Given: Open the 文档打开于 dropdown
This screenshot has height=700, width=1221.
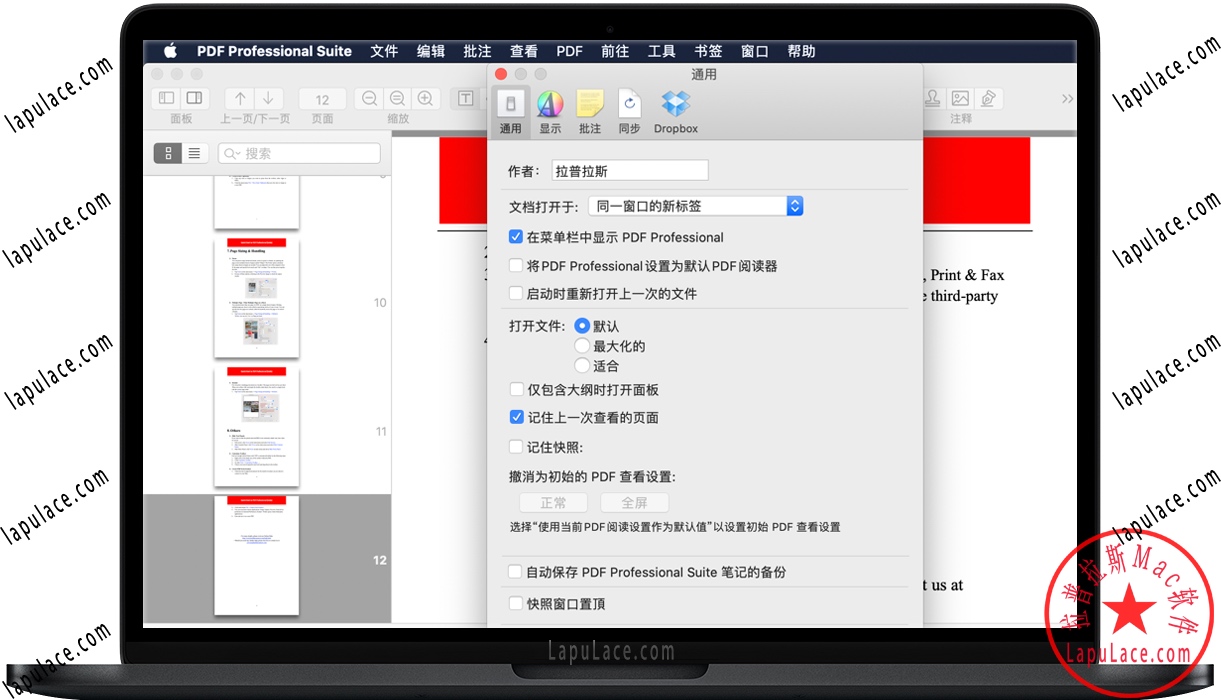Looking at the screenshot, I should (695, 206).
